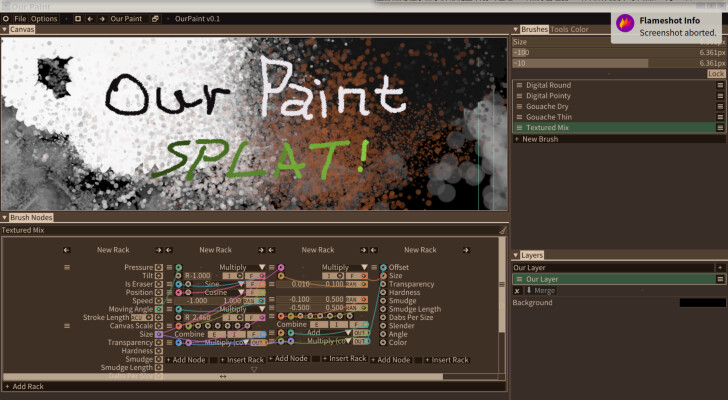Adjust the ~10 brush size slider
This screenshot has height=400, width=728.
click(x=619, y=63)
